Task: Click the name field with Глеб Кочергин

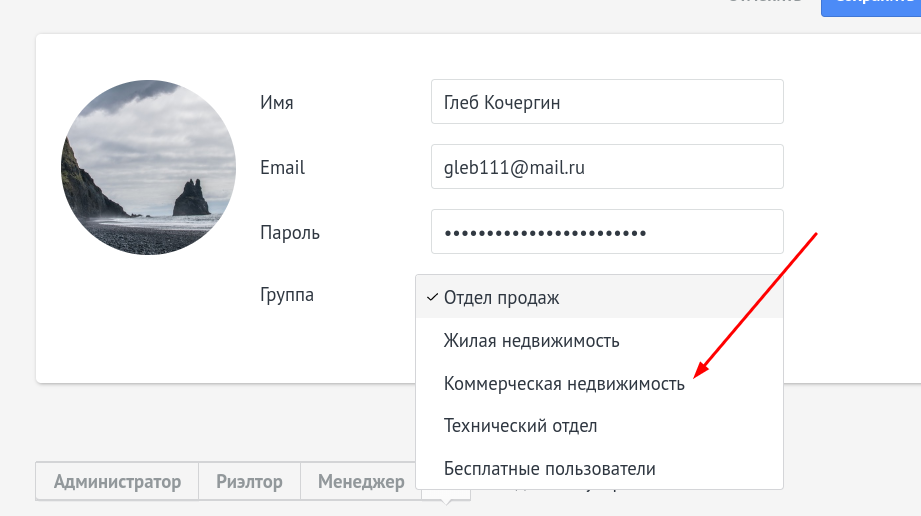Action: (607, 102)
